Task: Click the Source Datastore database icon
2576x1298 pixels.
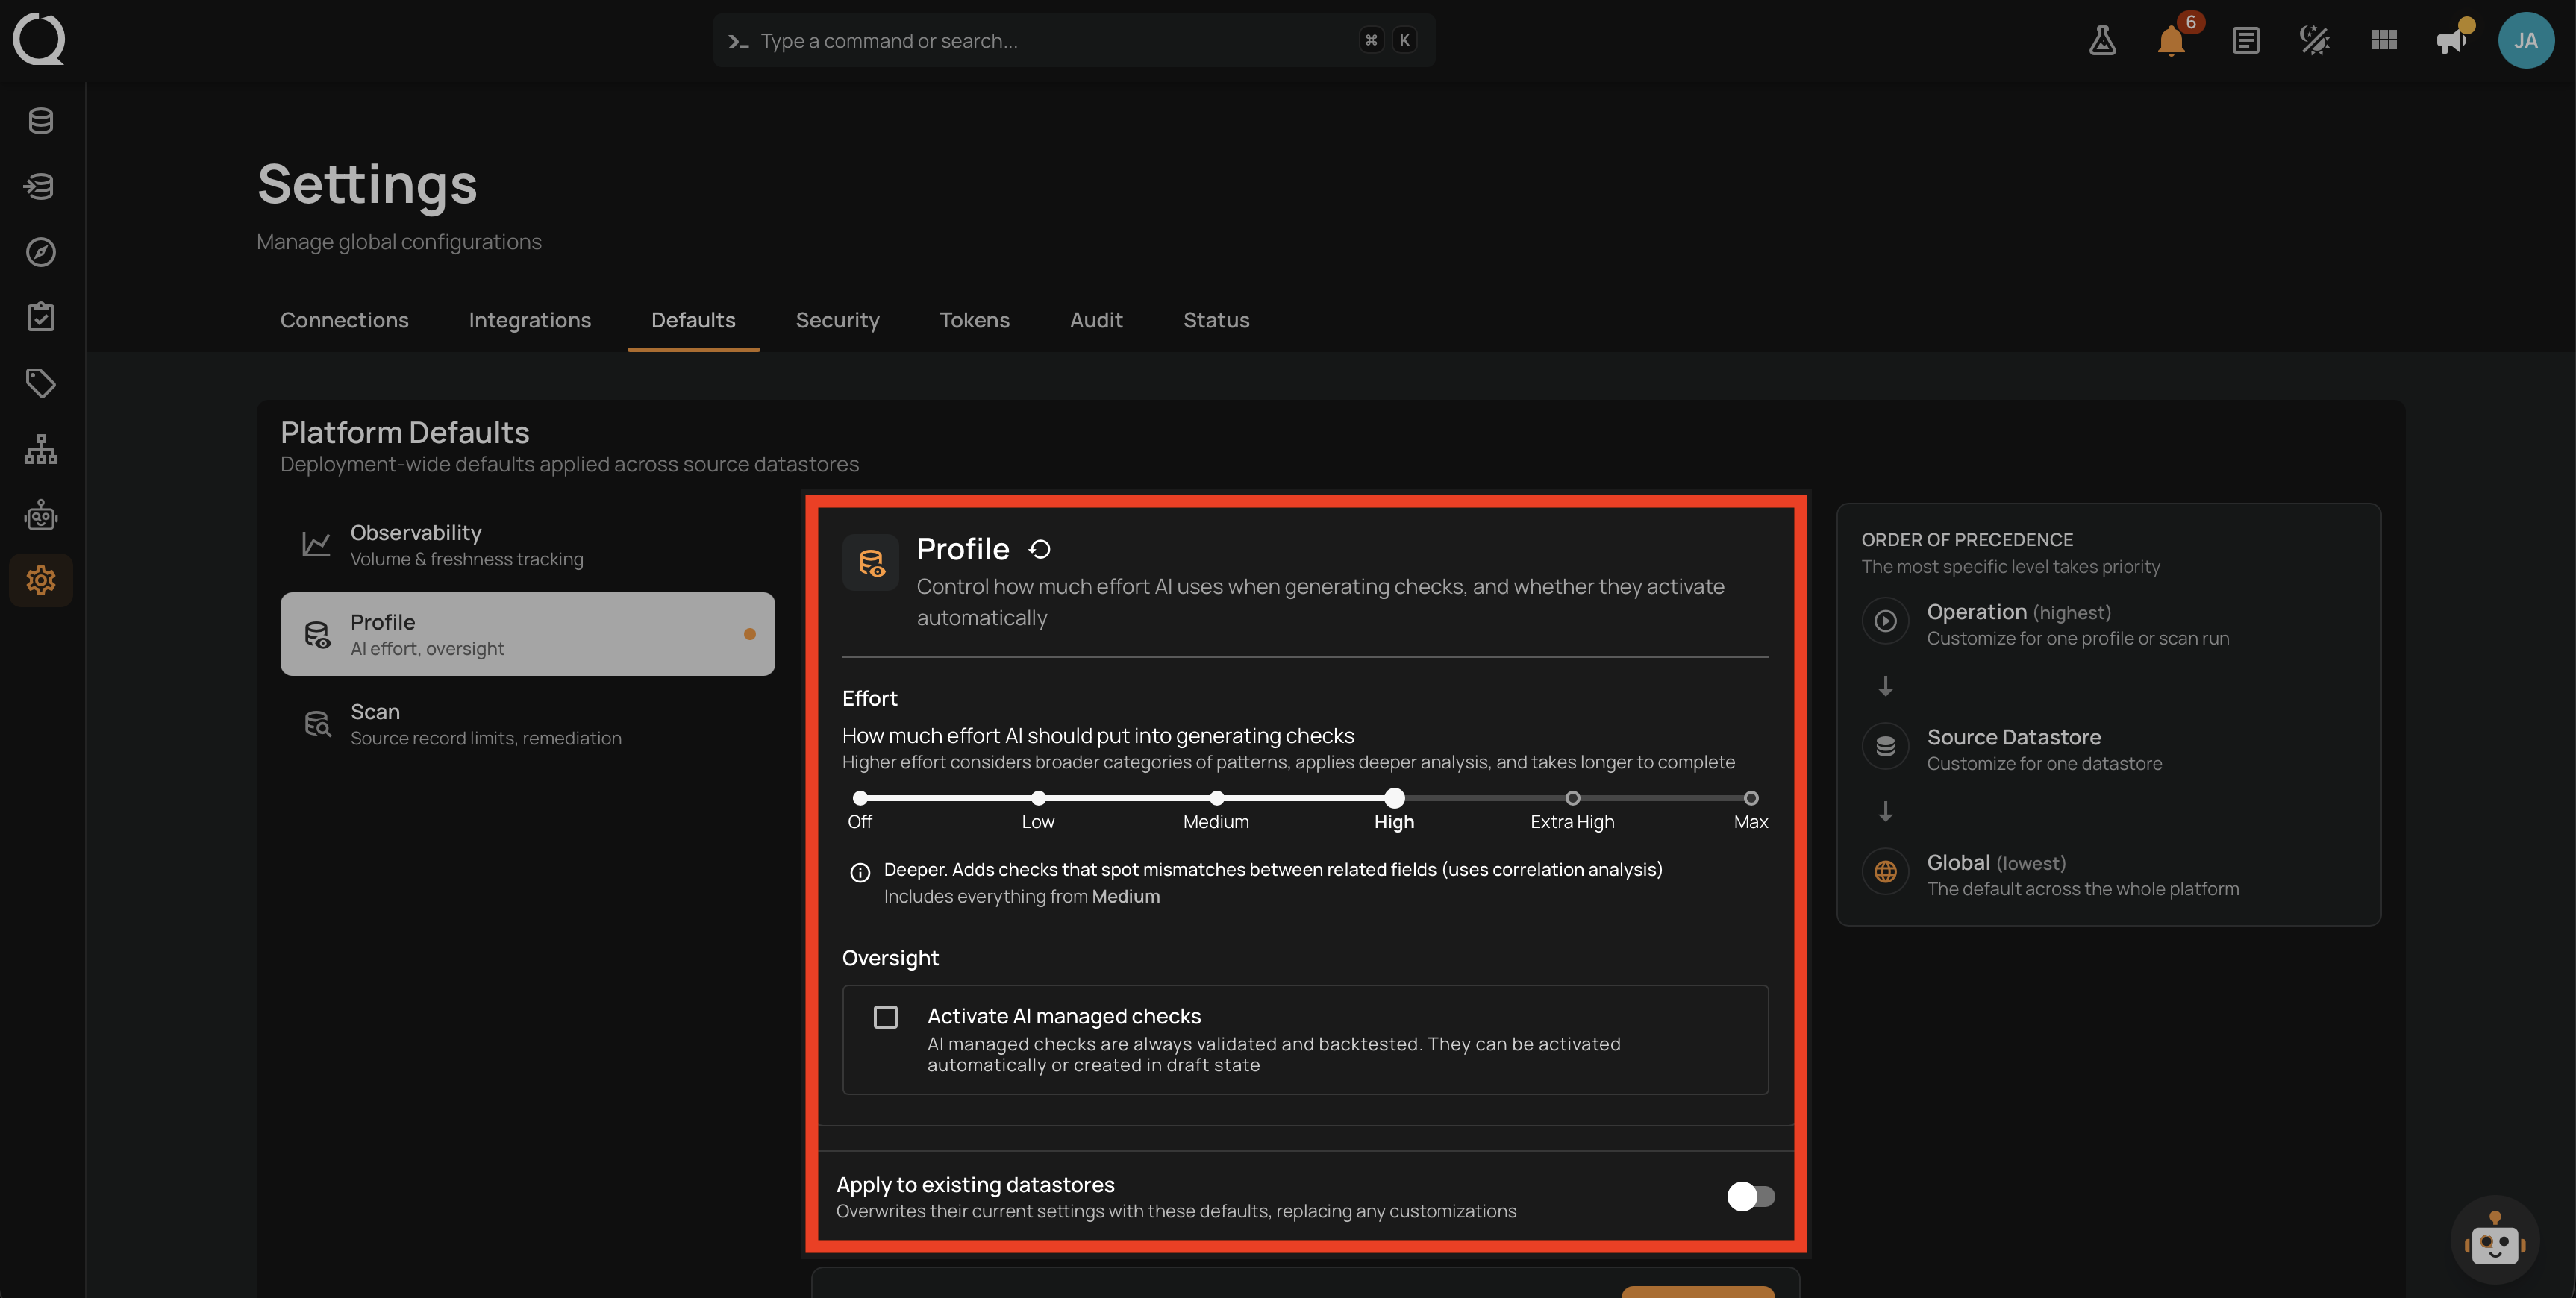Action: (x=1885, y=746)
